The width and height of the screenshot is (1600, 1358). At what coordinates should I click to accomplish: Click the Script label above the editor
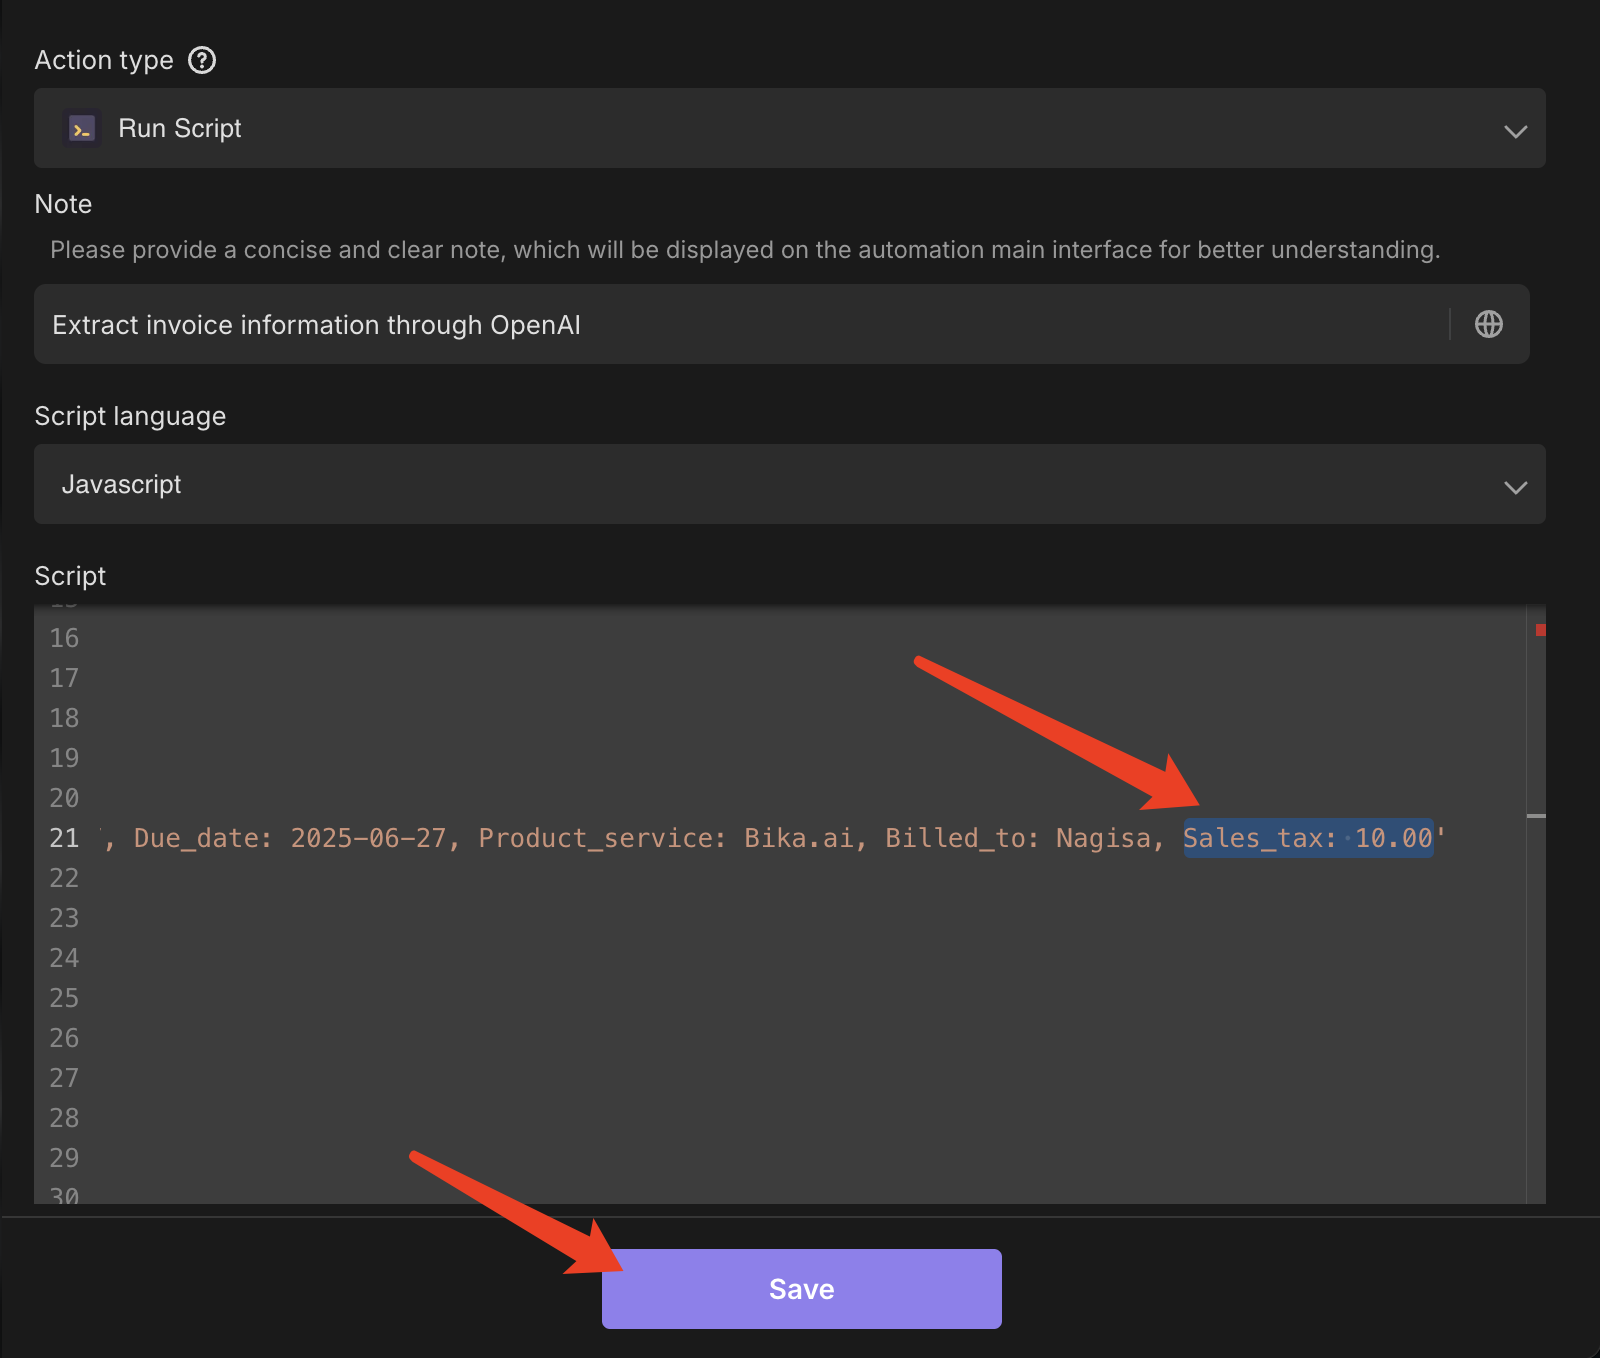coord(70,576)
